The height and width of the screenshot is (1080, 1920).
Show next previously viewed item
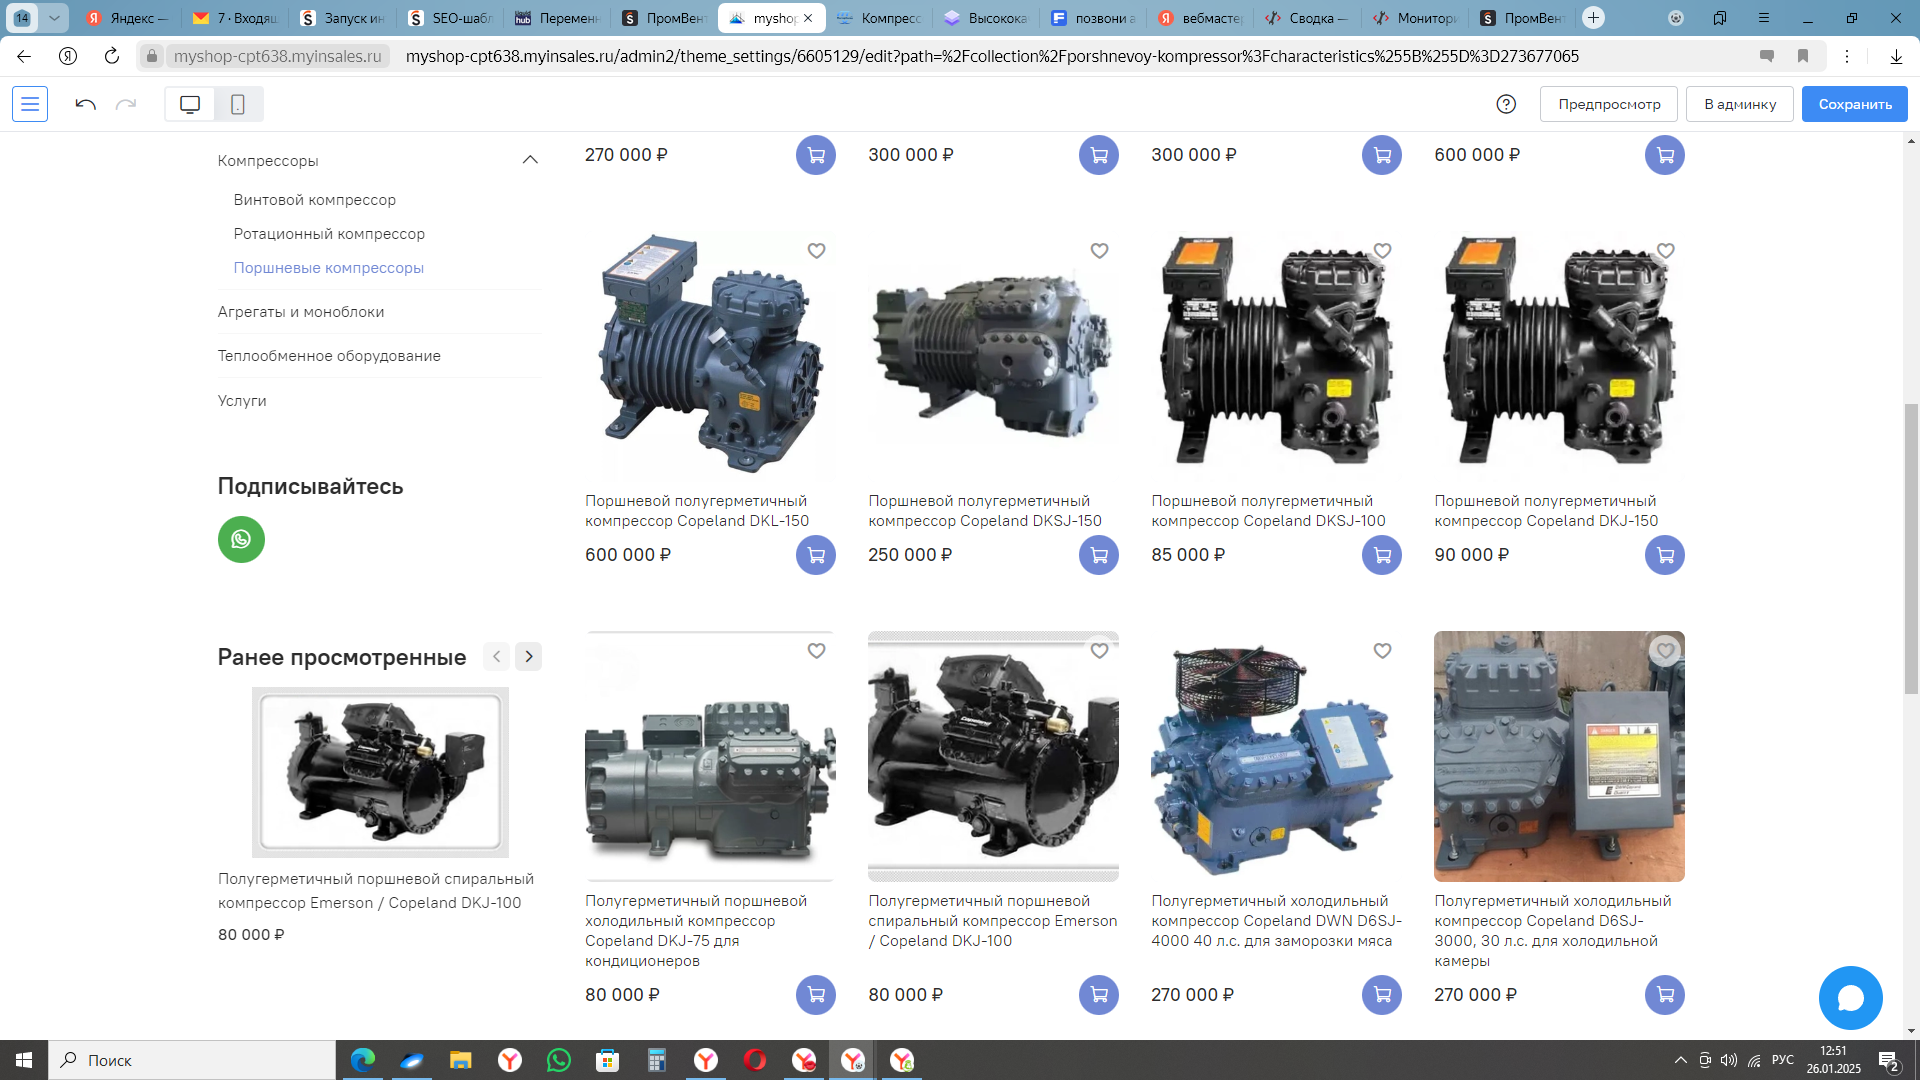point(529,657)
